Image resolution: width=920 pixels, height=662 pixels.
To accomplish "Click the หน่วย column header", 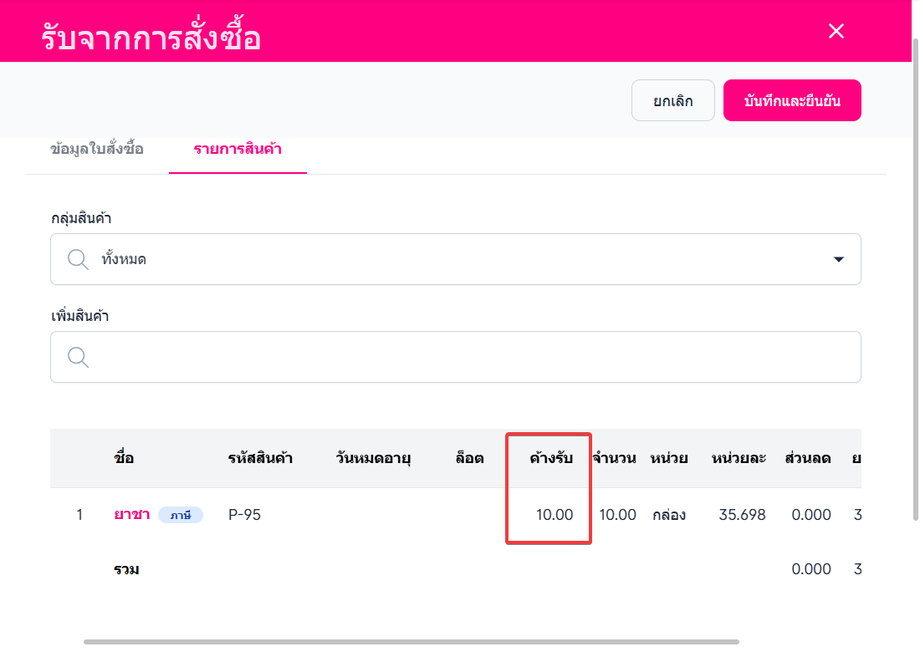I will pos(669,458).
